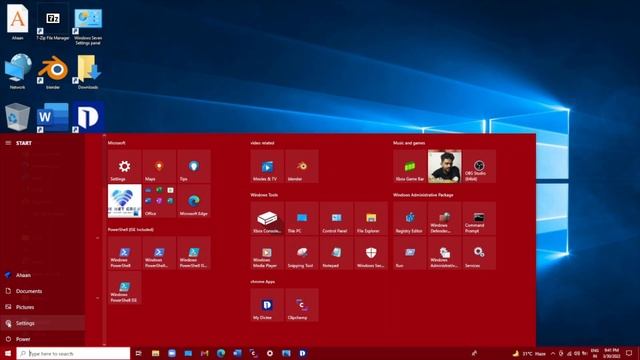Open the Windows Security tile
This screenshot has height=360, width=640.
[371, 253]
